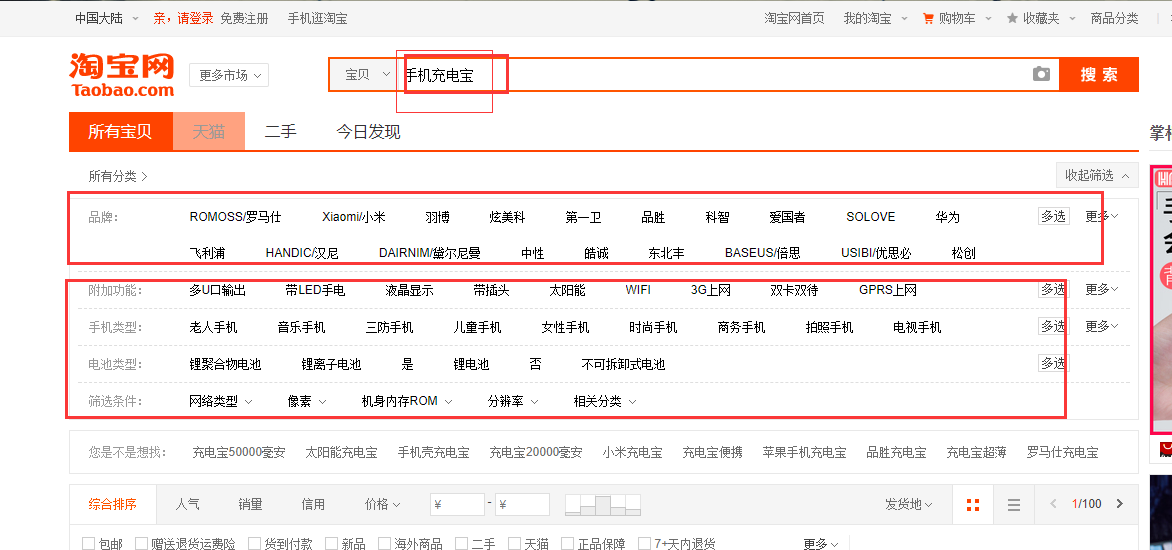Check the 二手 filter checkbox

[x=461, y=543]
